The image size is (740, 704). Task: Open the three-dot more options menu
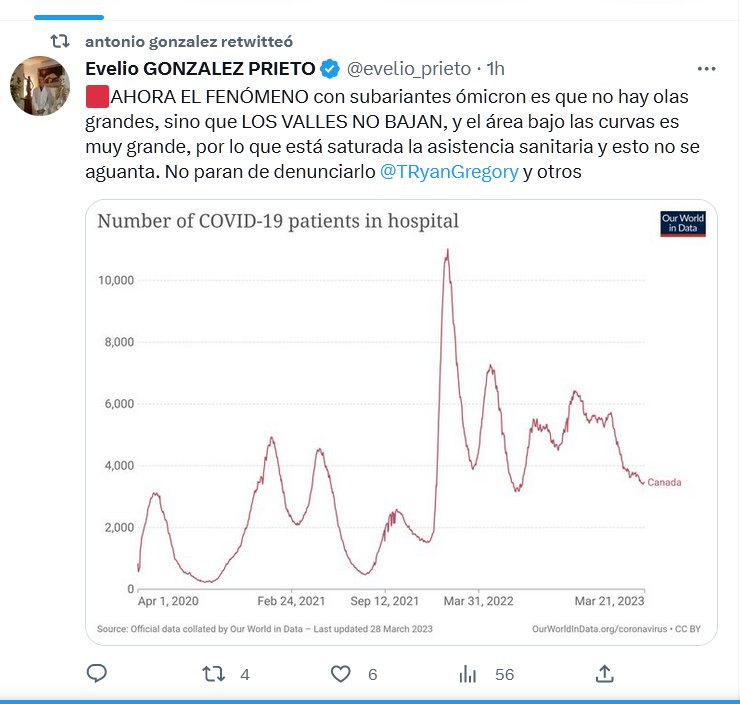pos(706,69)
